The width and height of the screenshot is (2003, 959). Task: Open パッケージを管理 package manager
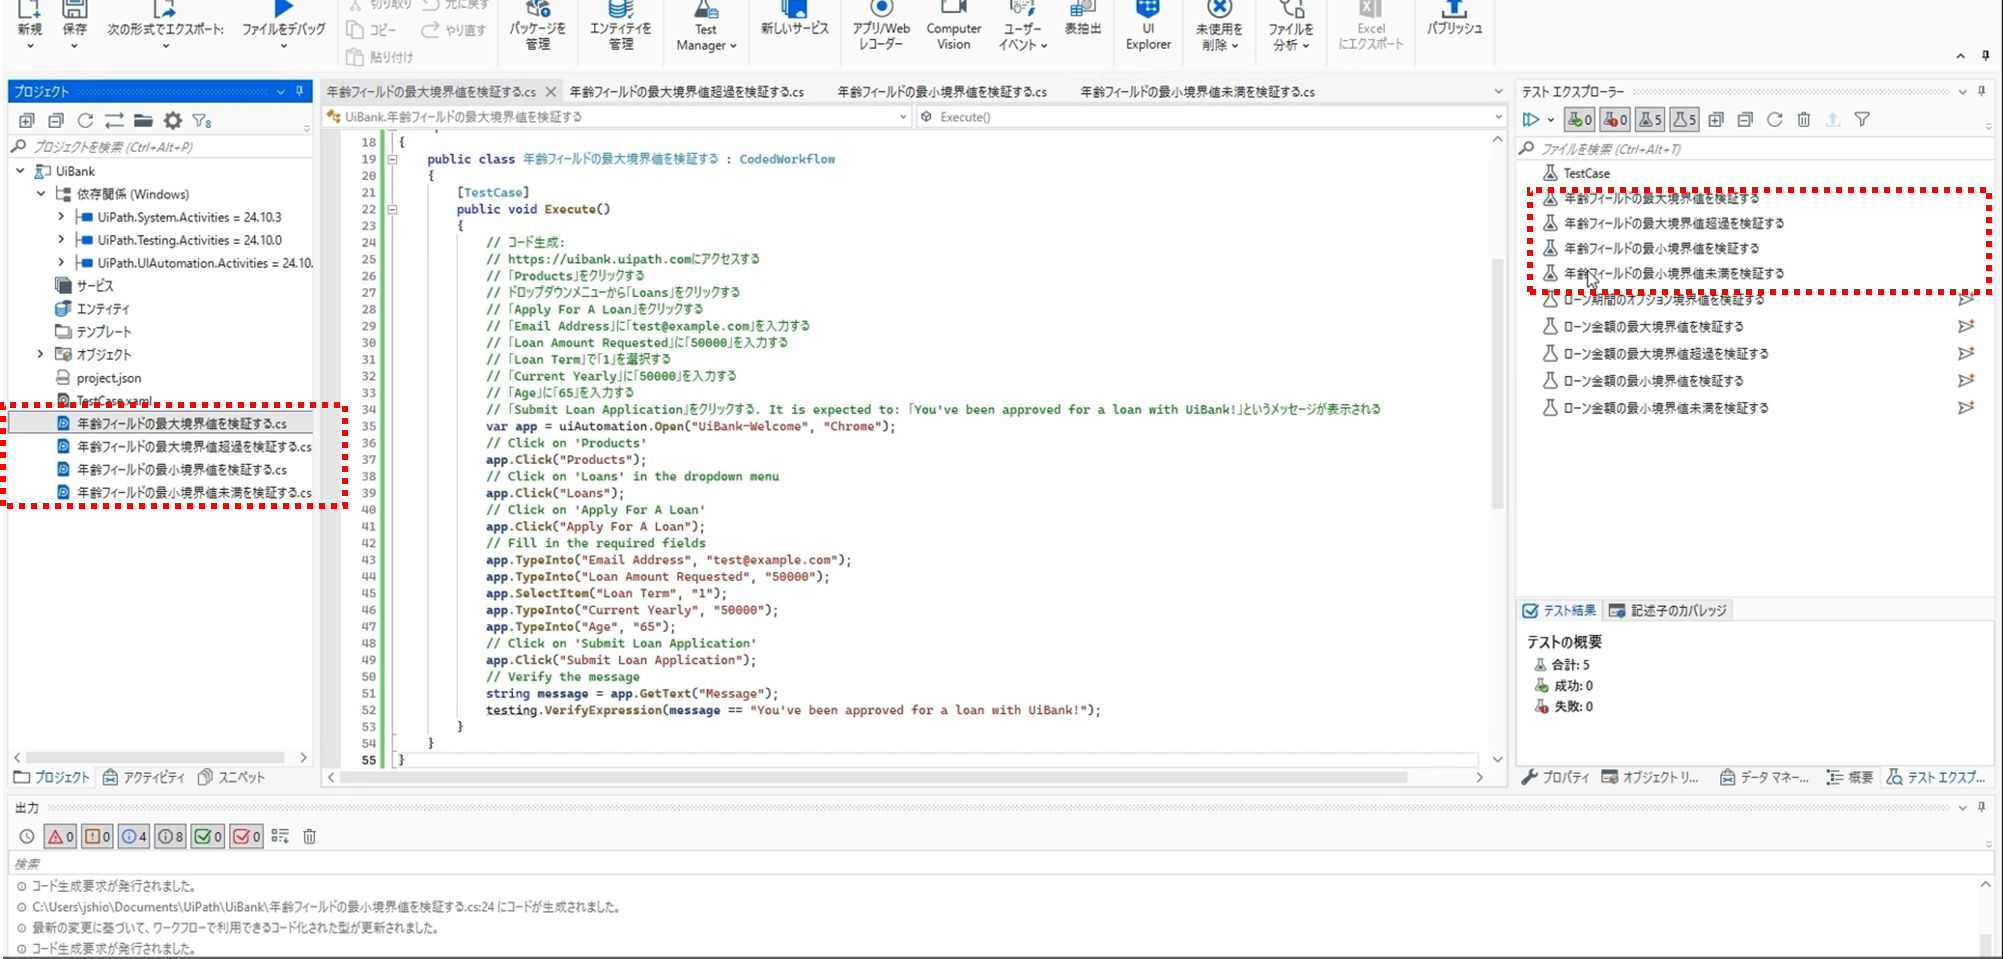[x=538, y=27]
